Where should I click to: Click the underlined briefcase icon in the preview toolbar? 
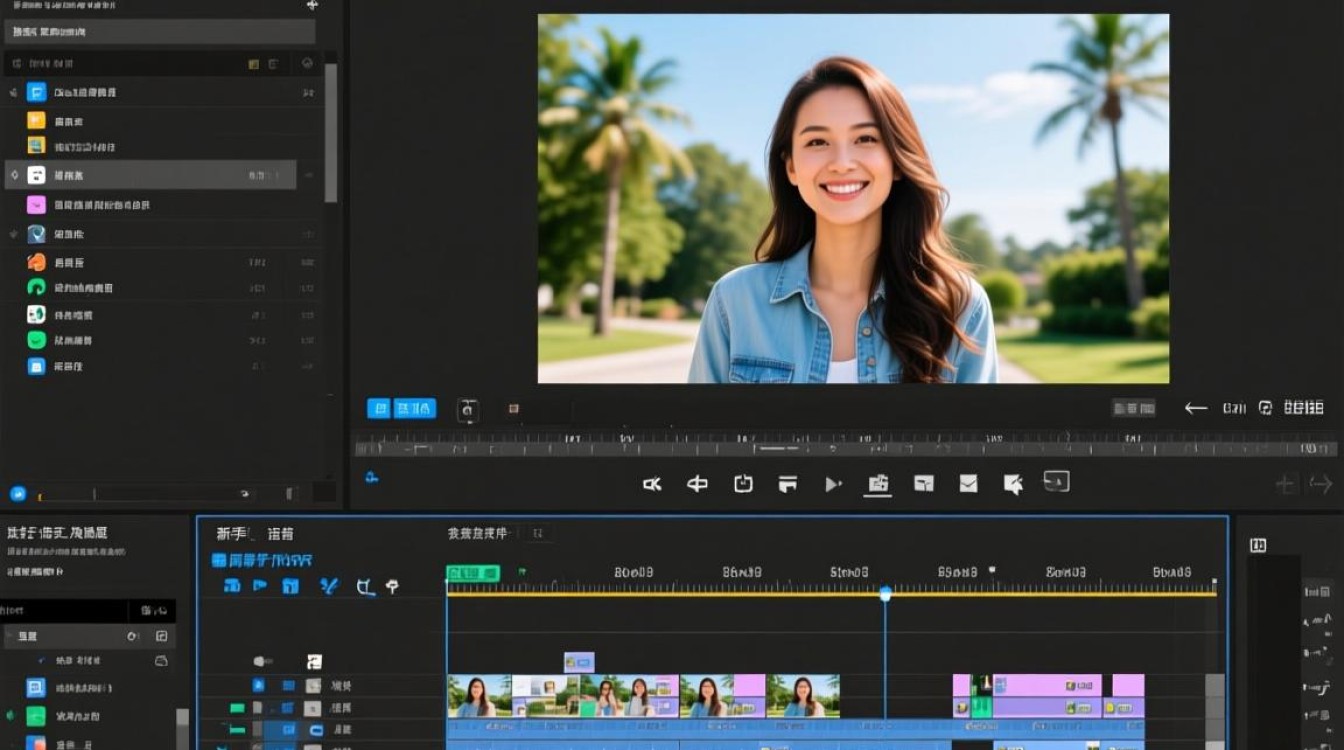tap(878, 484)
